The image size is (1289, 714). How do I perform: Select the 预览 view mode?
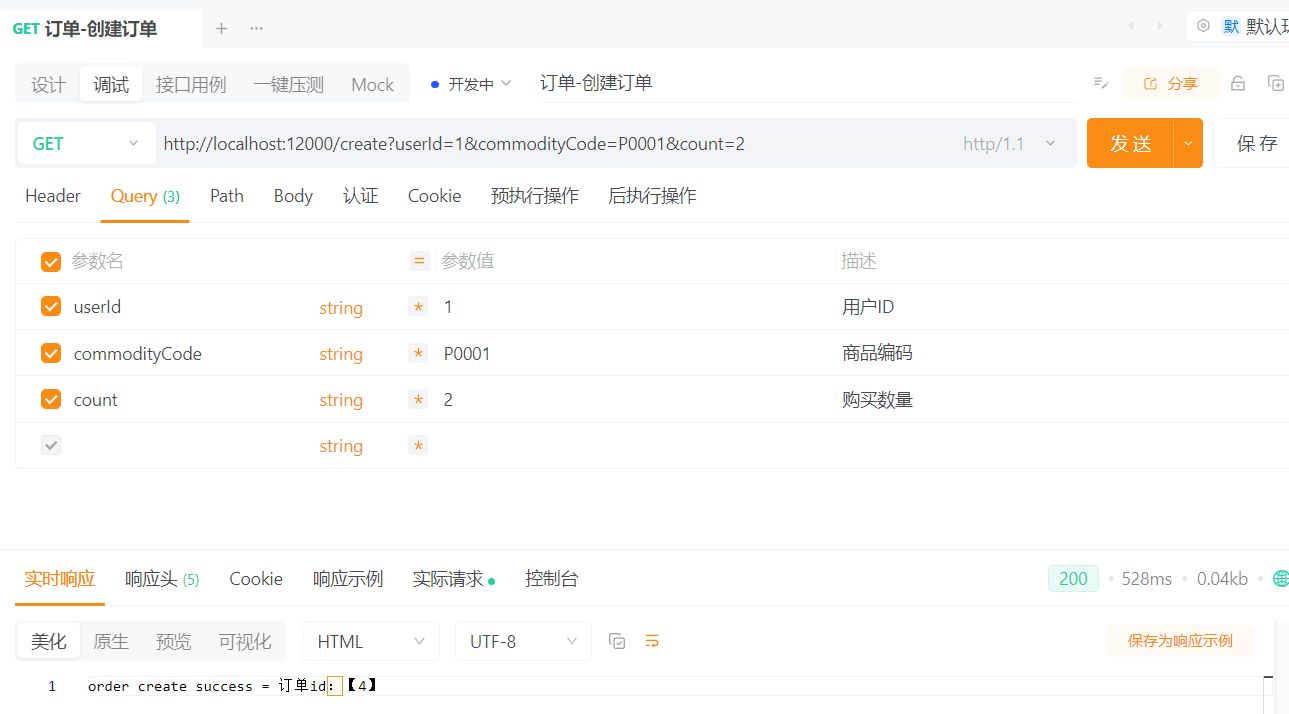click(x=173, y=641)
